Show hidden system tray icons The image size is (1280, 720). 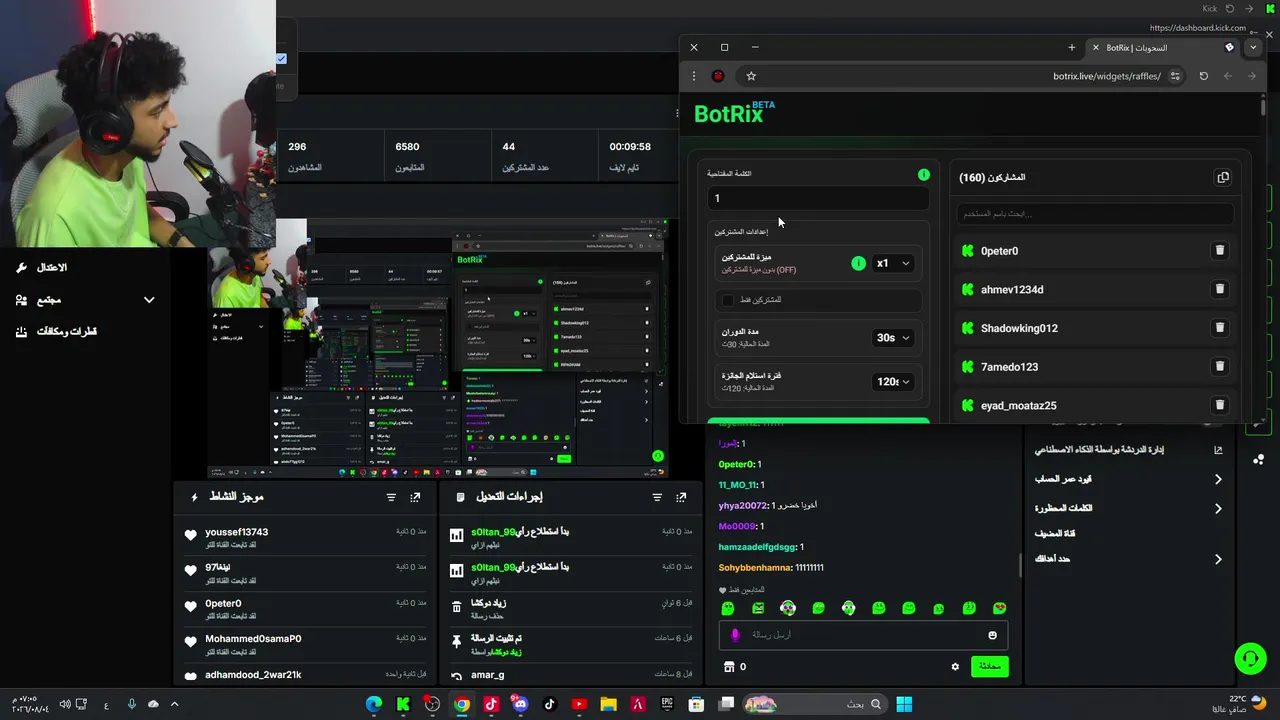174,704
